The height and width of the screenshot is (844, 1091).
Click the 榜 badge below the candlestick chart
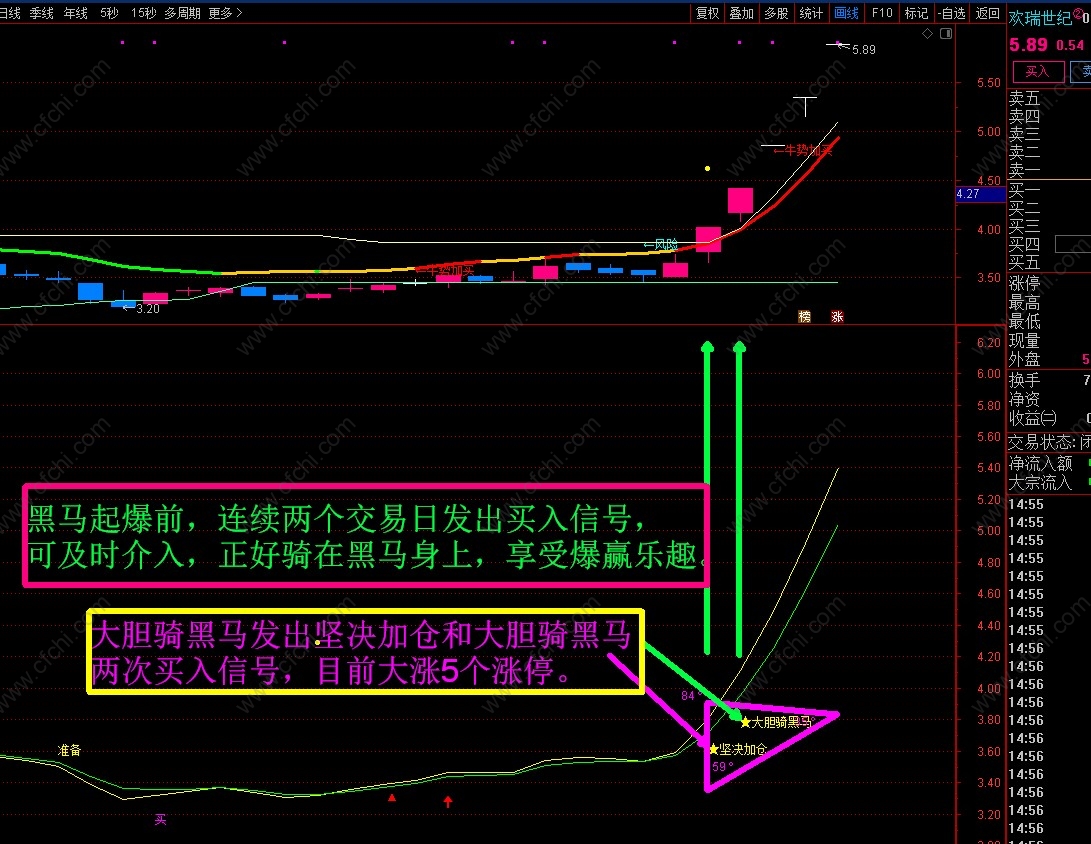[x=804, y=317]
